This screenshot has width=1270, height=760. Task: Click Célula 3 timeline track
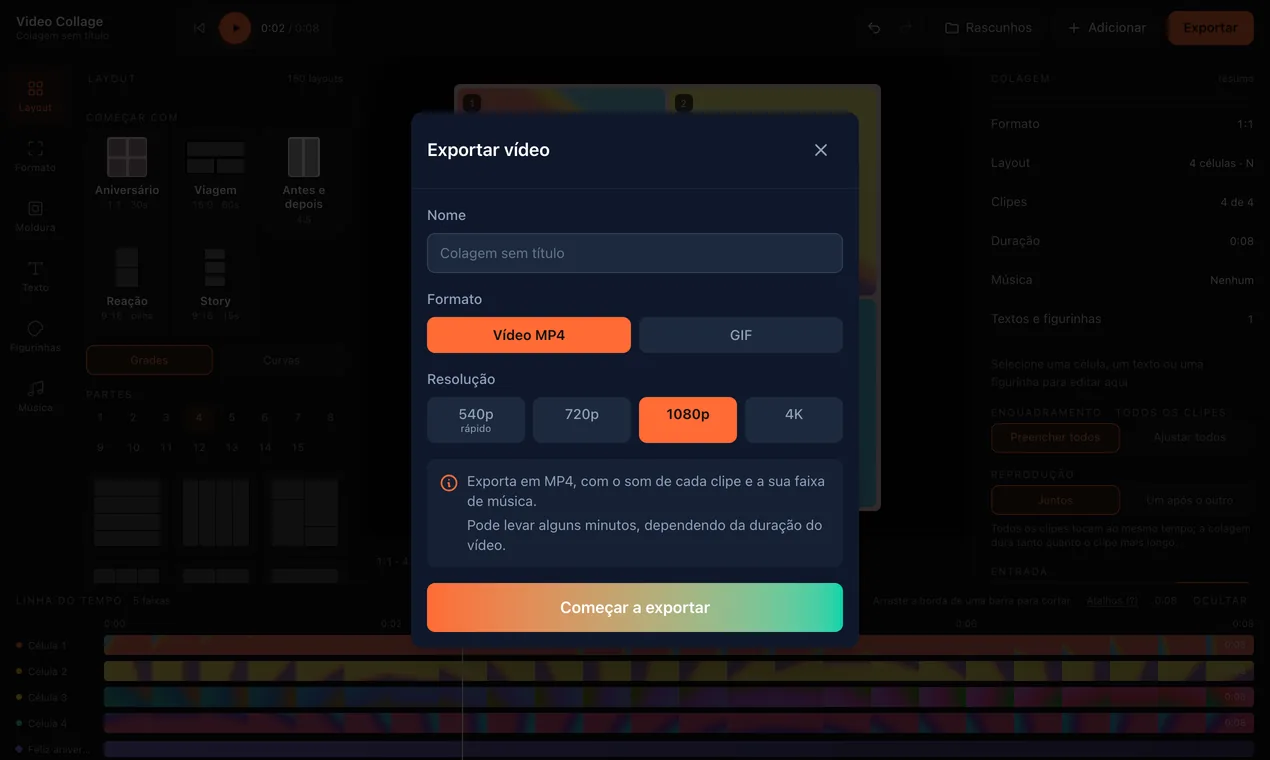coord(678,697)
